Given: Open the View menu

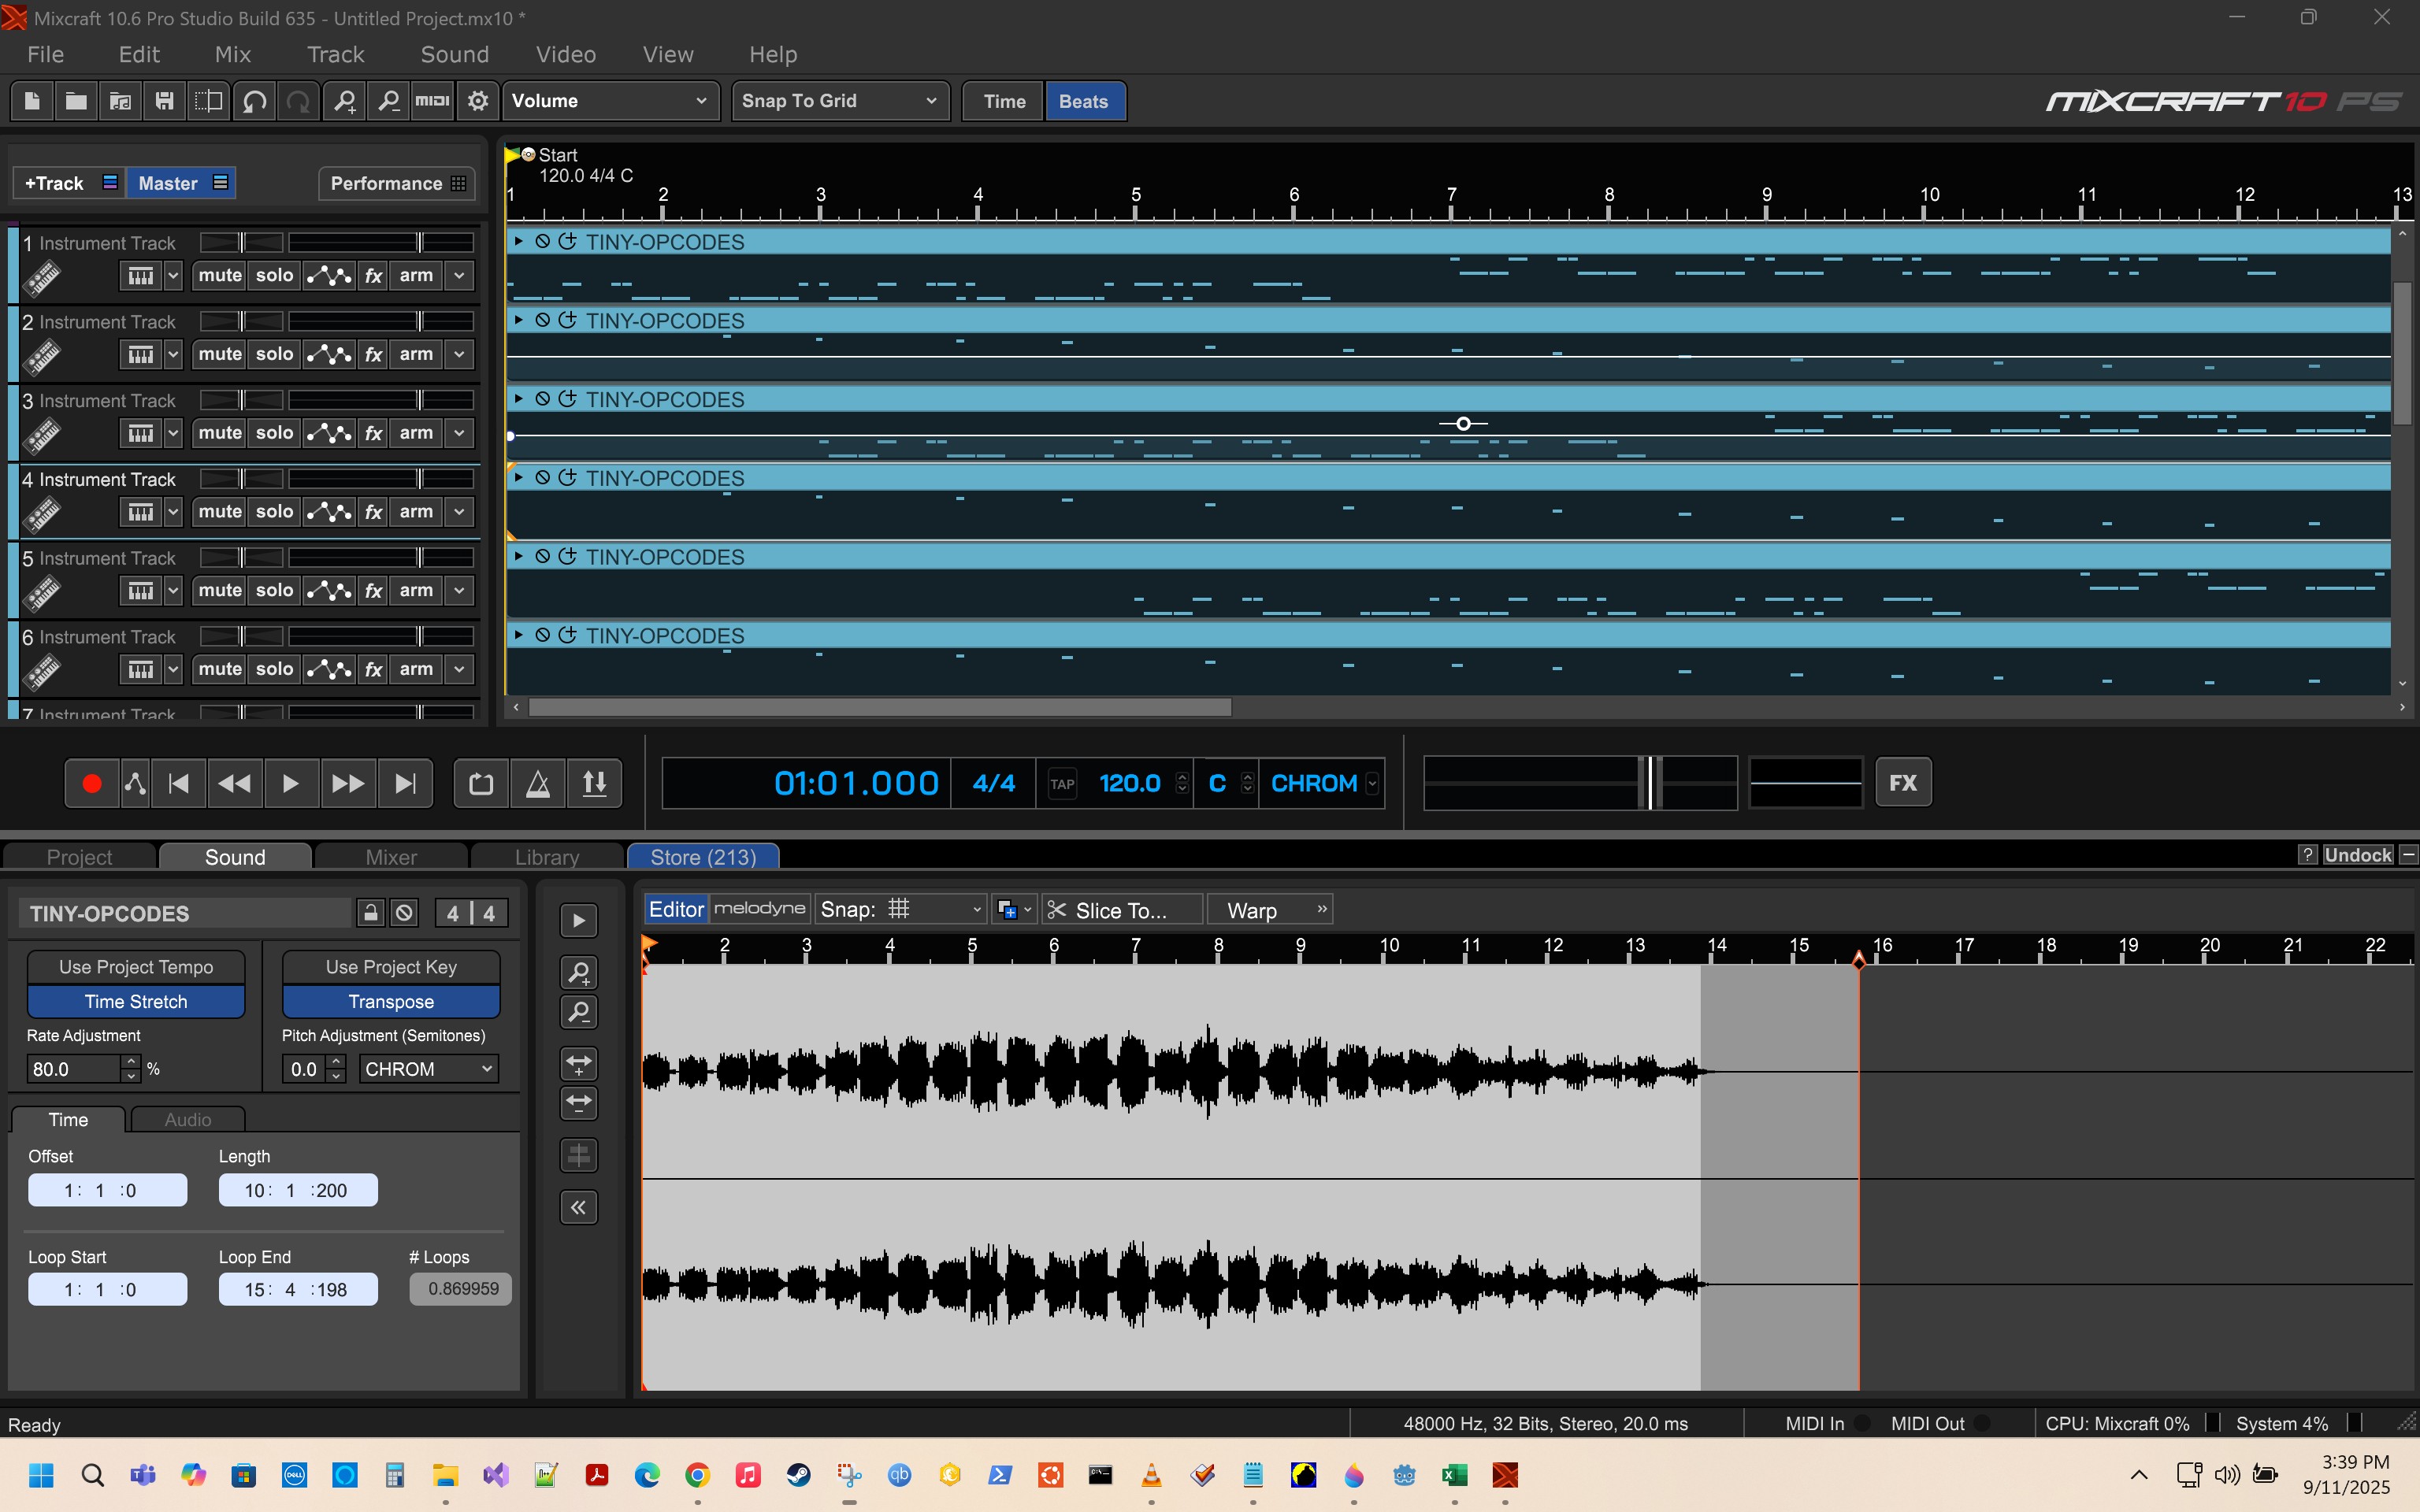Looking at the screenshot, I should pyautogui.click(x=668, y=54).
